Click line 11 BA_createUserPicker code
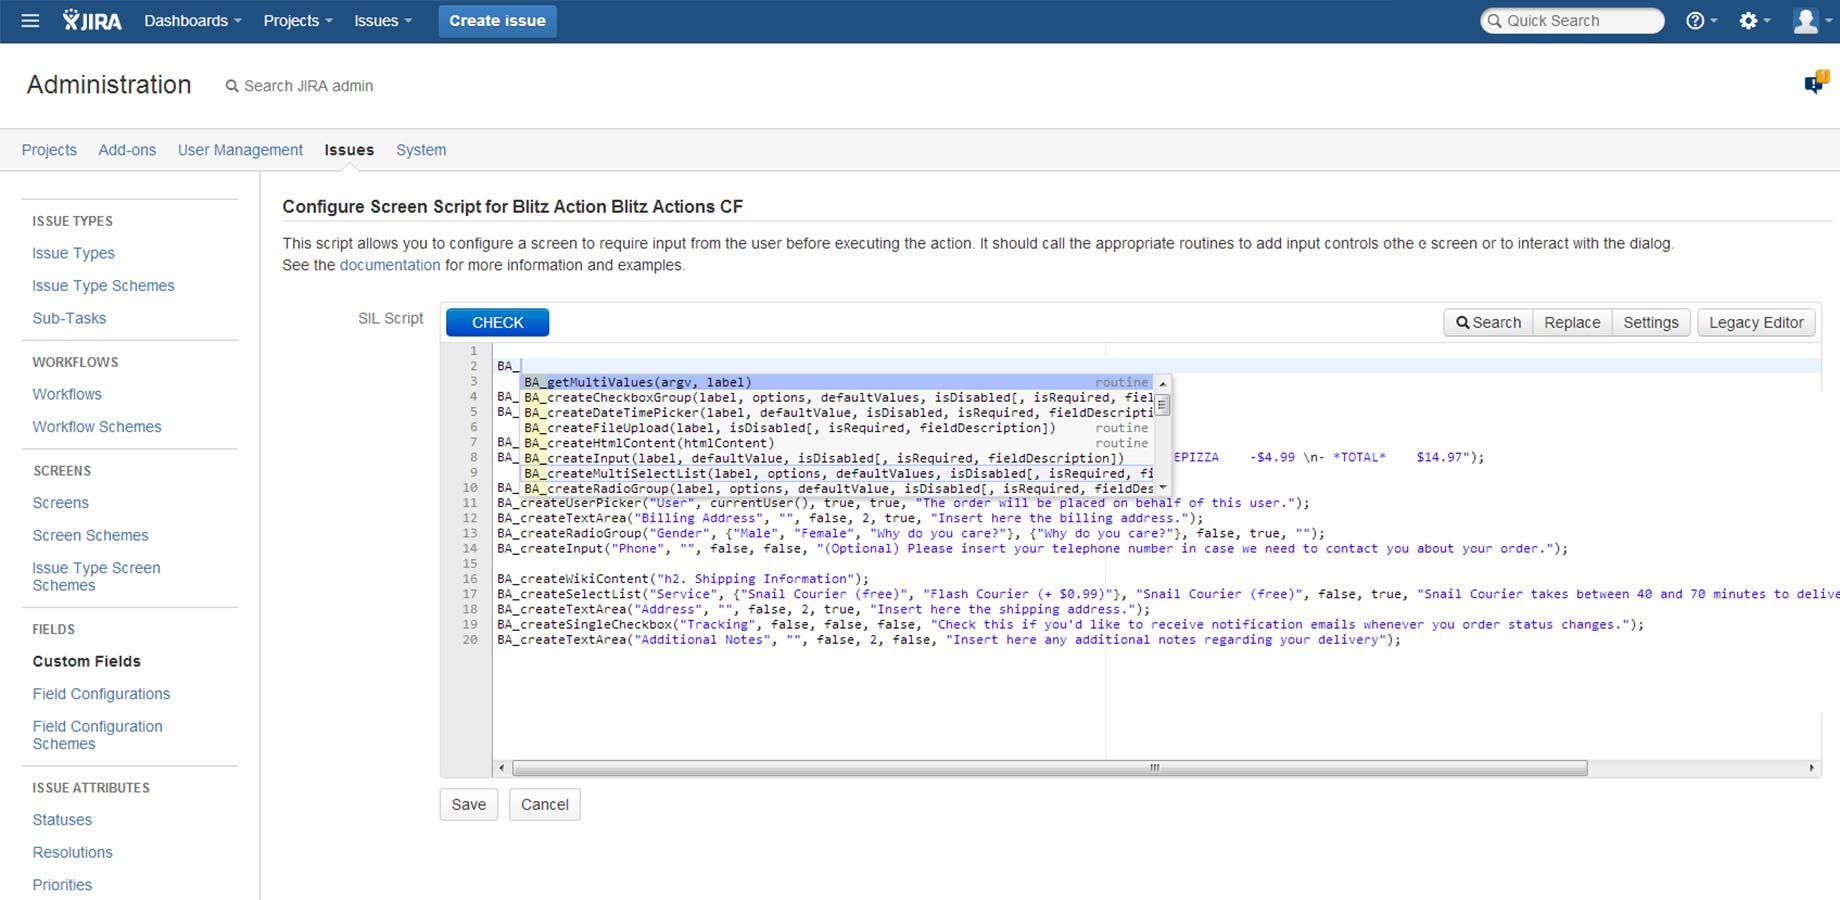 (x=903, y=503)
